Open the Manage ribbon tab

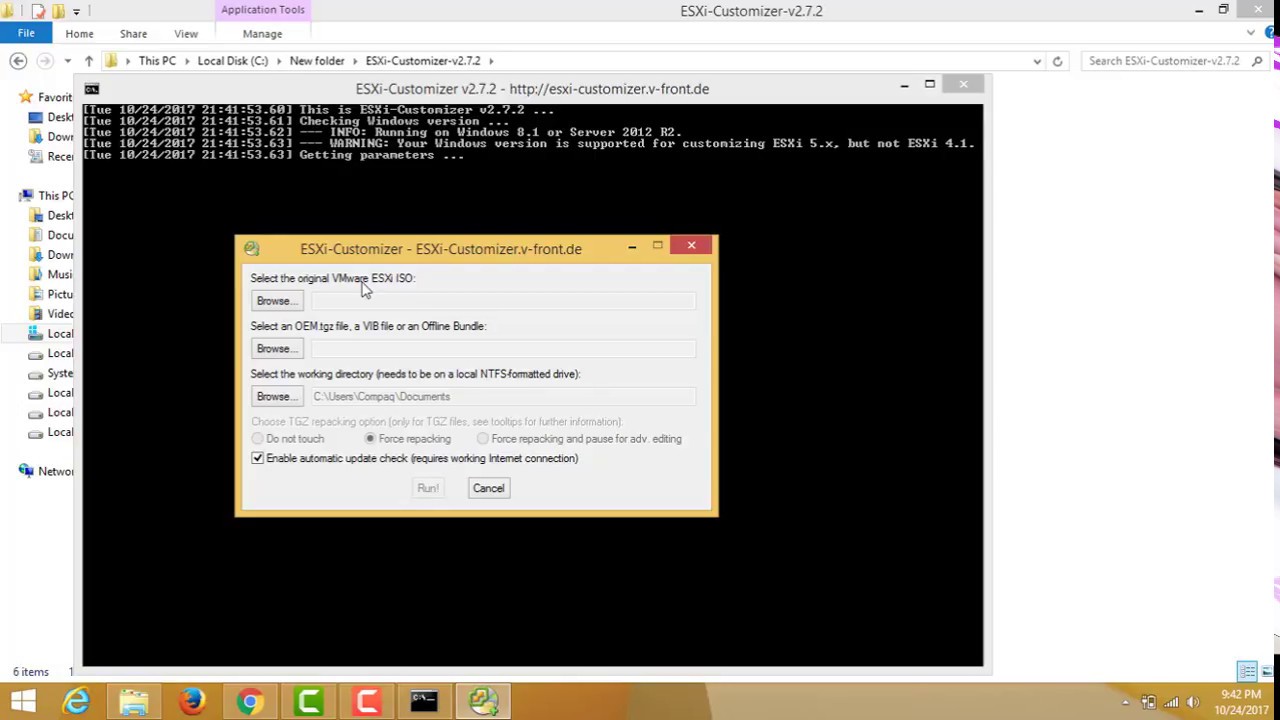click(x=262, y=34)
